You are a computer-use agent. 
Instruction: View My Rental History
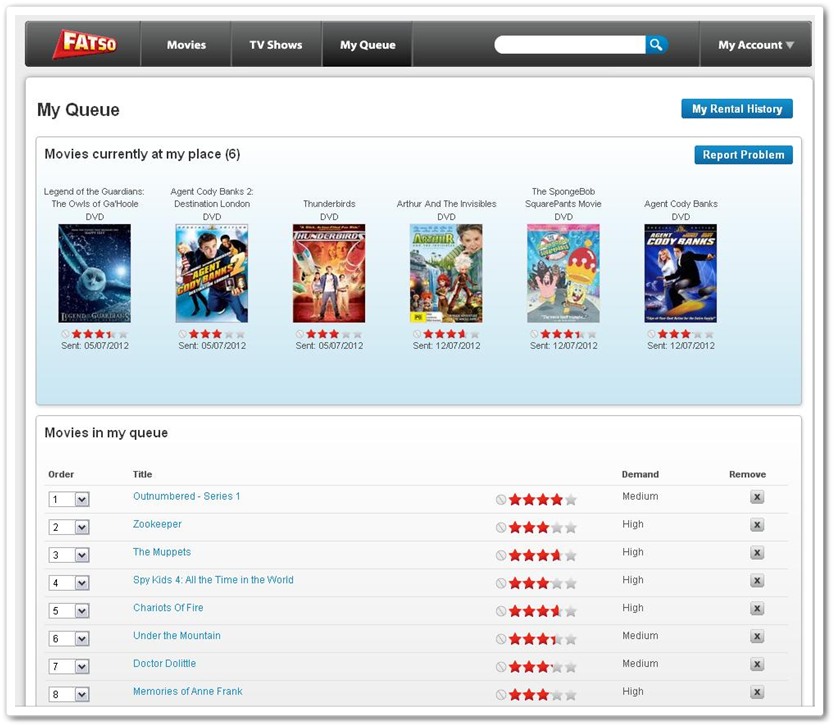(737, 108)
